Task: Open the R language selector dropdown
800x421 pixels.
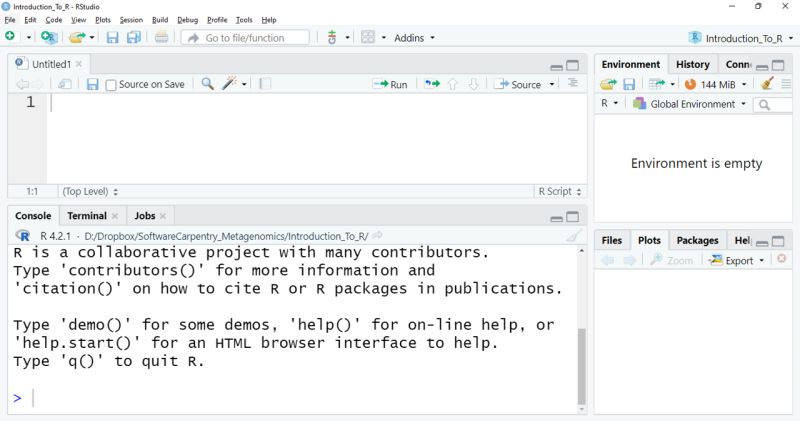Action: pyautogui.click(x=609, y=104)
